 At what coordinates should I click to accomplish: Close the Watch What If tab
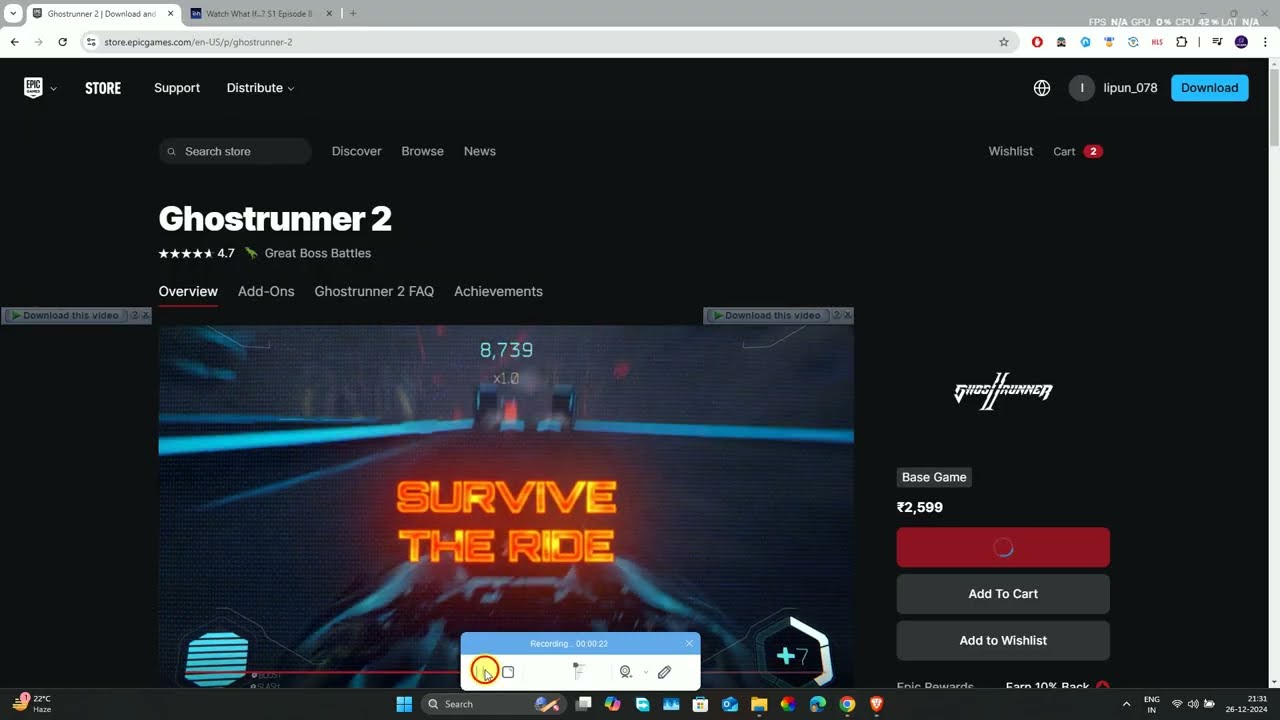coord(329,14)
